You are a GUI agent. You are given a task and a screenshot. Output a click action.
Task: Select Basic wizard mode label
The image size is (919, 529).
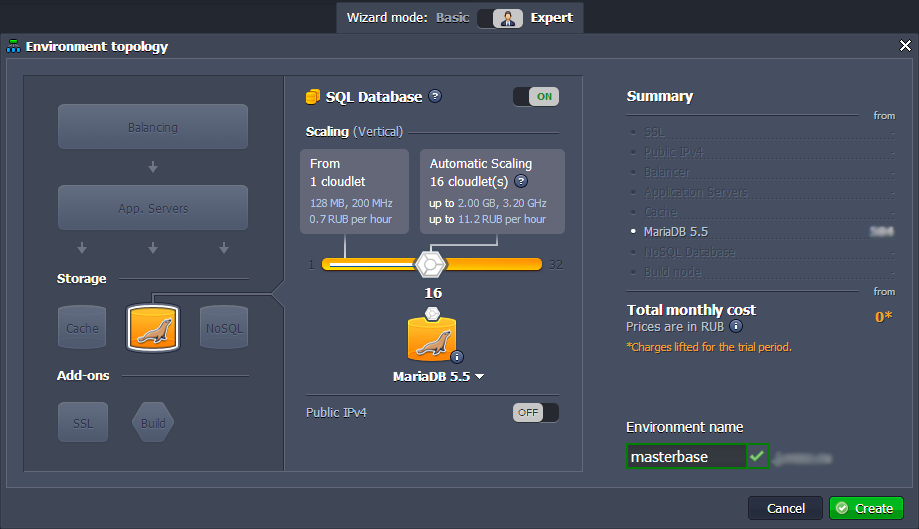point(452,18)
